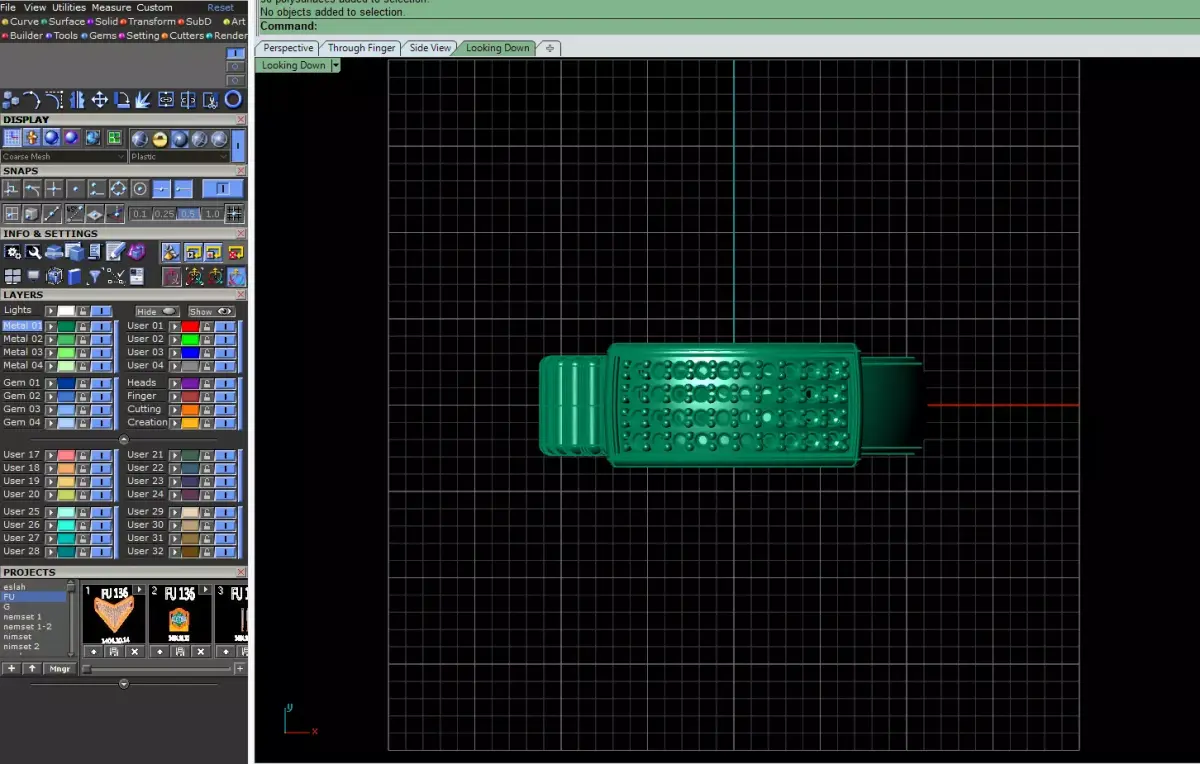Toggle visibility switch for User 17 layer
This screenshot has height=764, width=1200.
[x=101, y=454]
